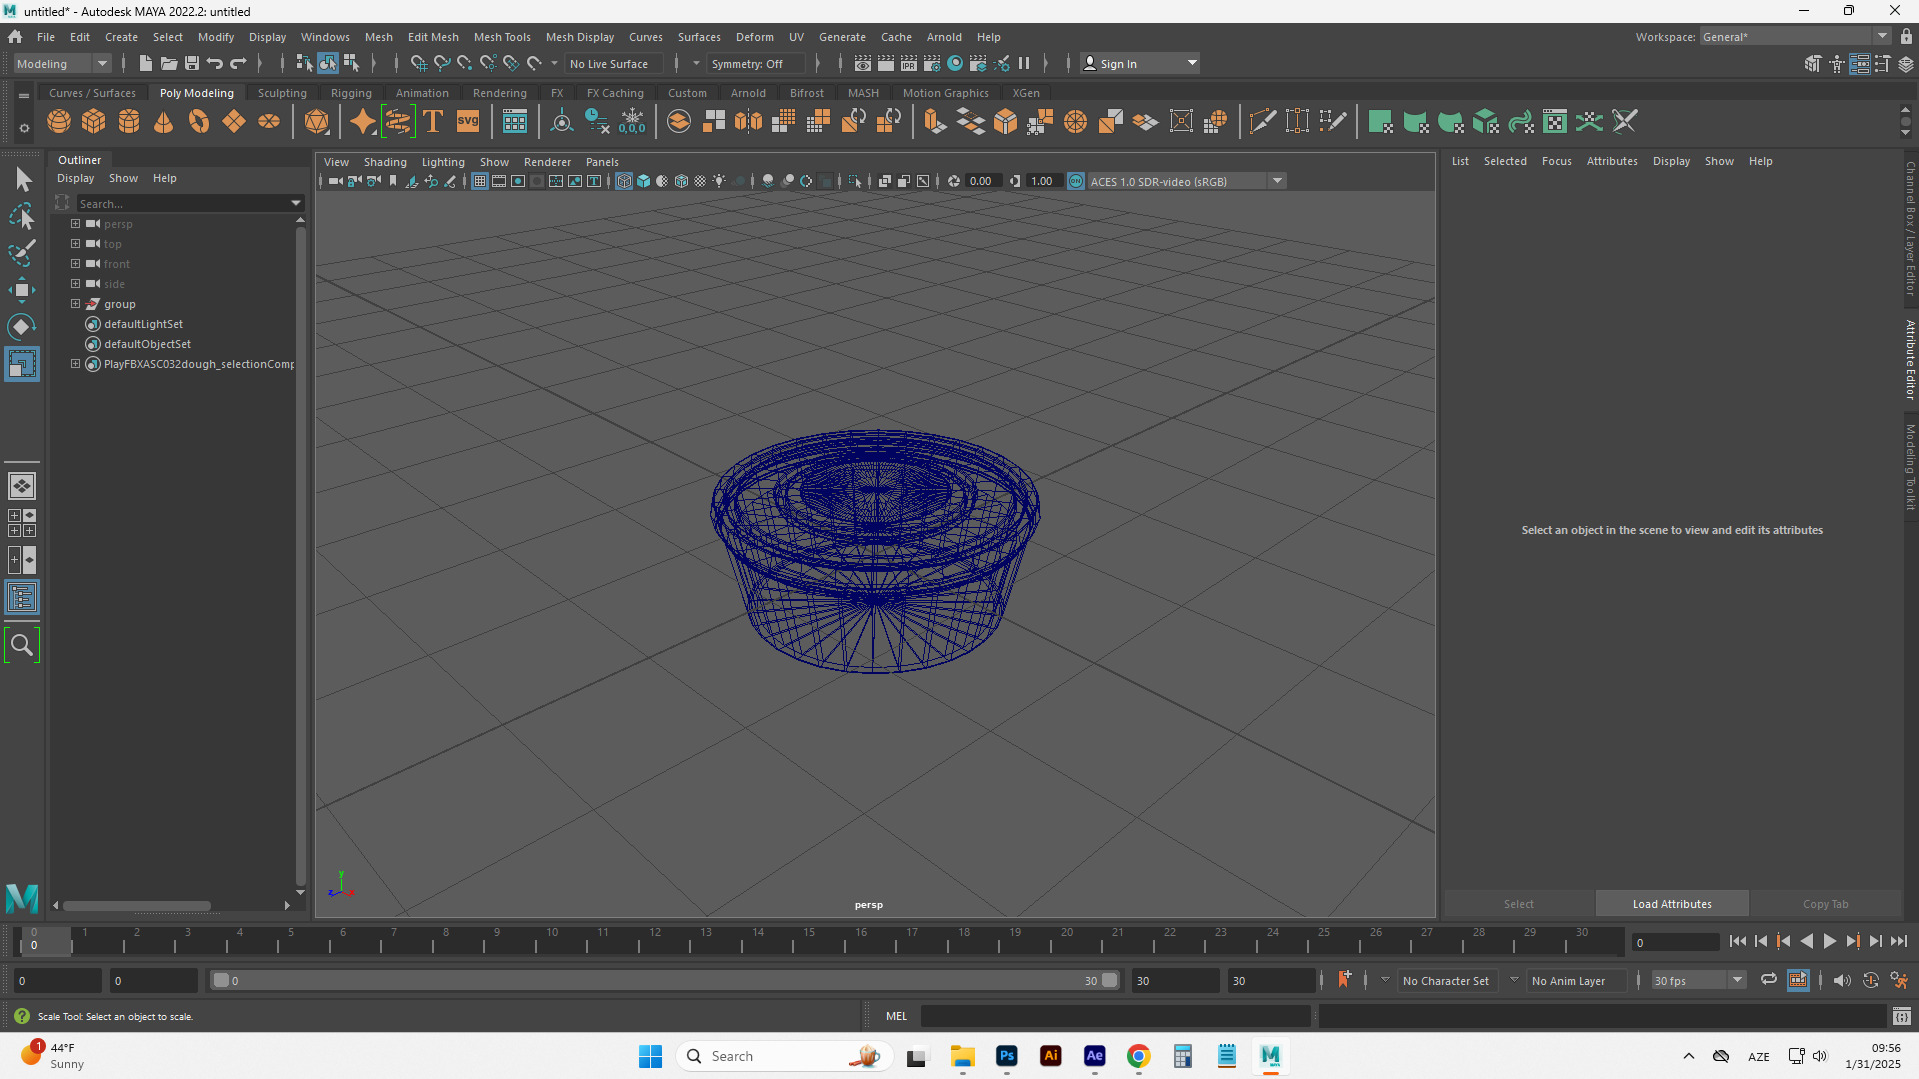Toggle smooth shade all in panel toolbar
1919x1079 pixels.
coord(643,181)
